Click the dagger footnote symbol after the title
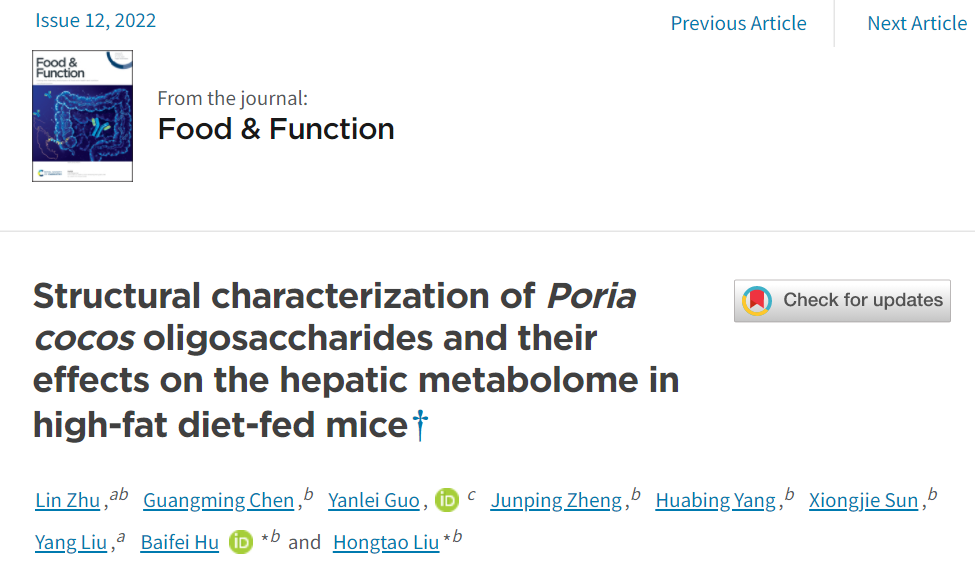The width and height of the screenshot is (975, 584). coord(420,425)
